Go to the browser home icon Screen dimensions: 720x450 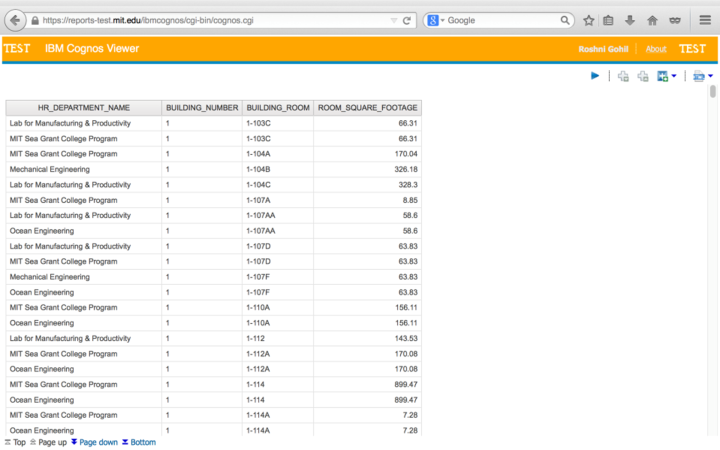(x=652, y=20)
